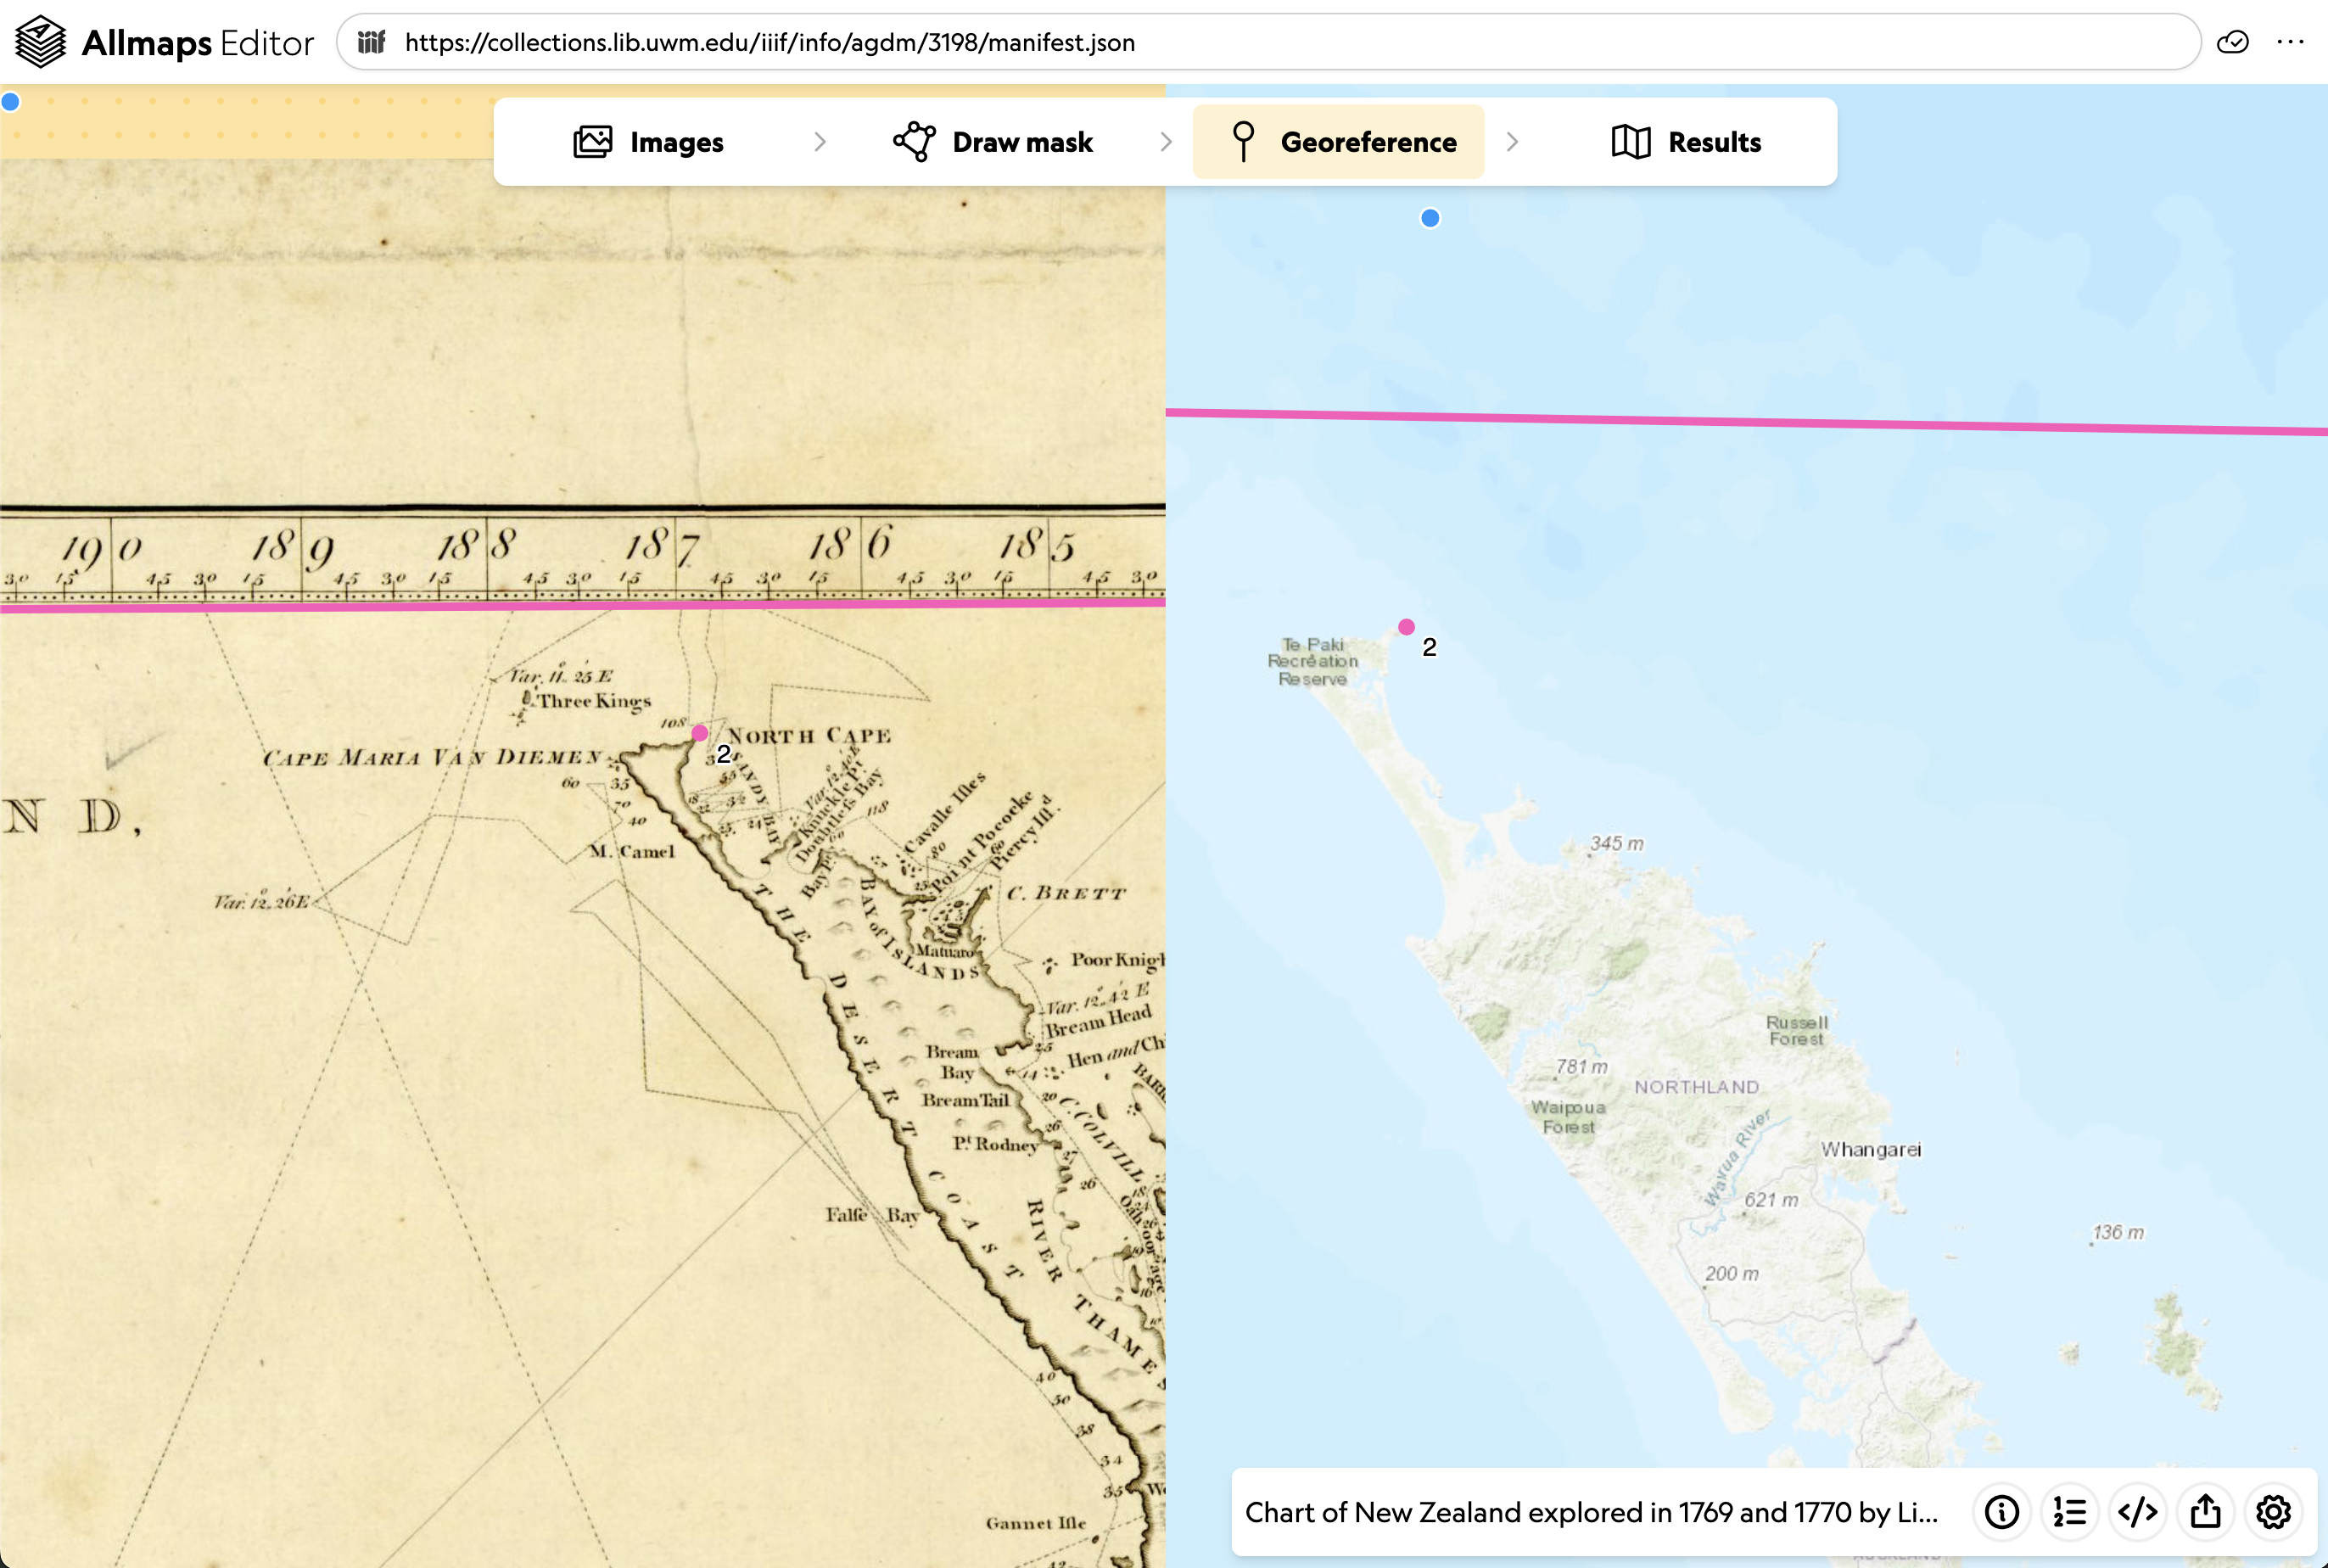Click the manifest URL input field
2328x1568 pixels.
click(x=1200, y=42)
